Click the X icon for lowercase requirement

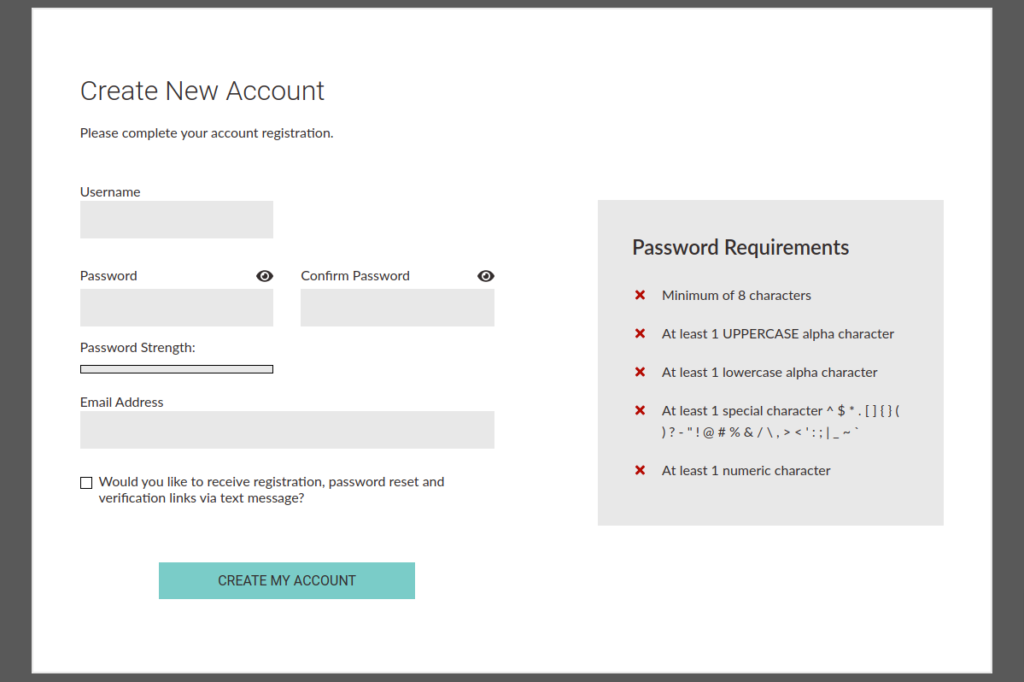(640, 371)
